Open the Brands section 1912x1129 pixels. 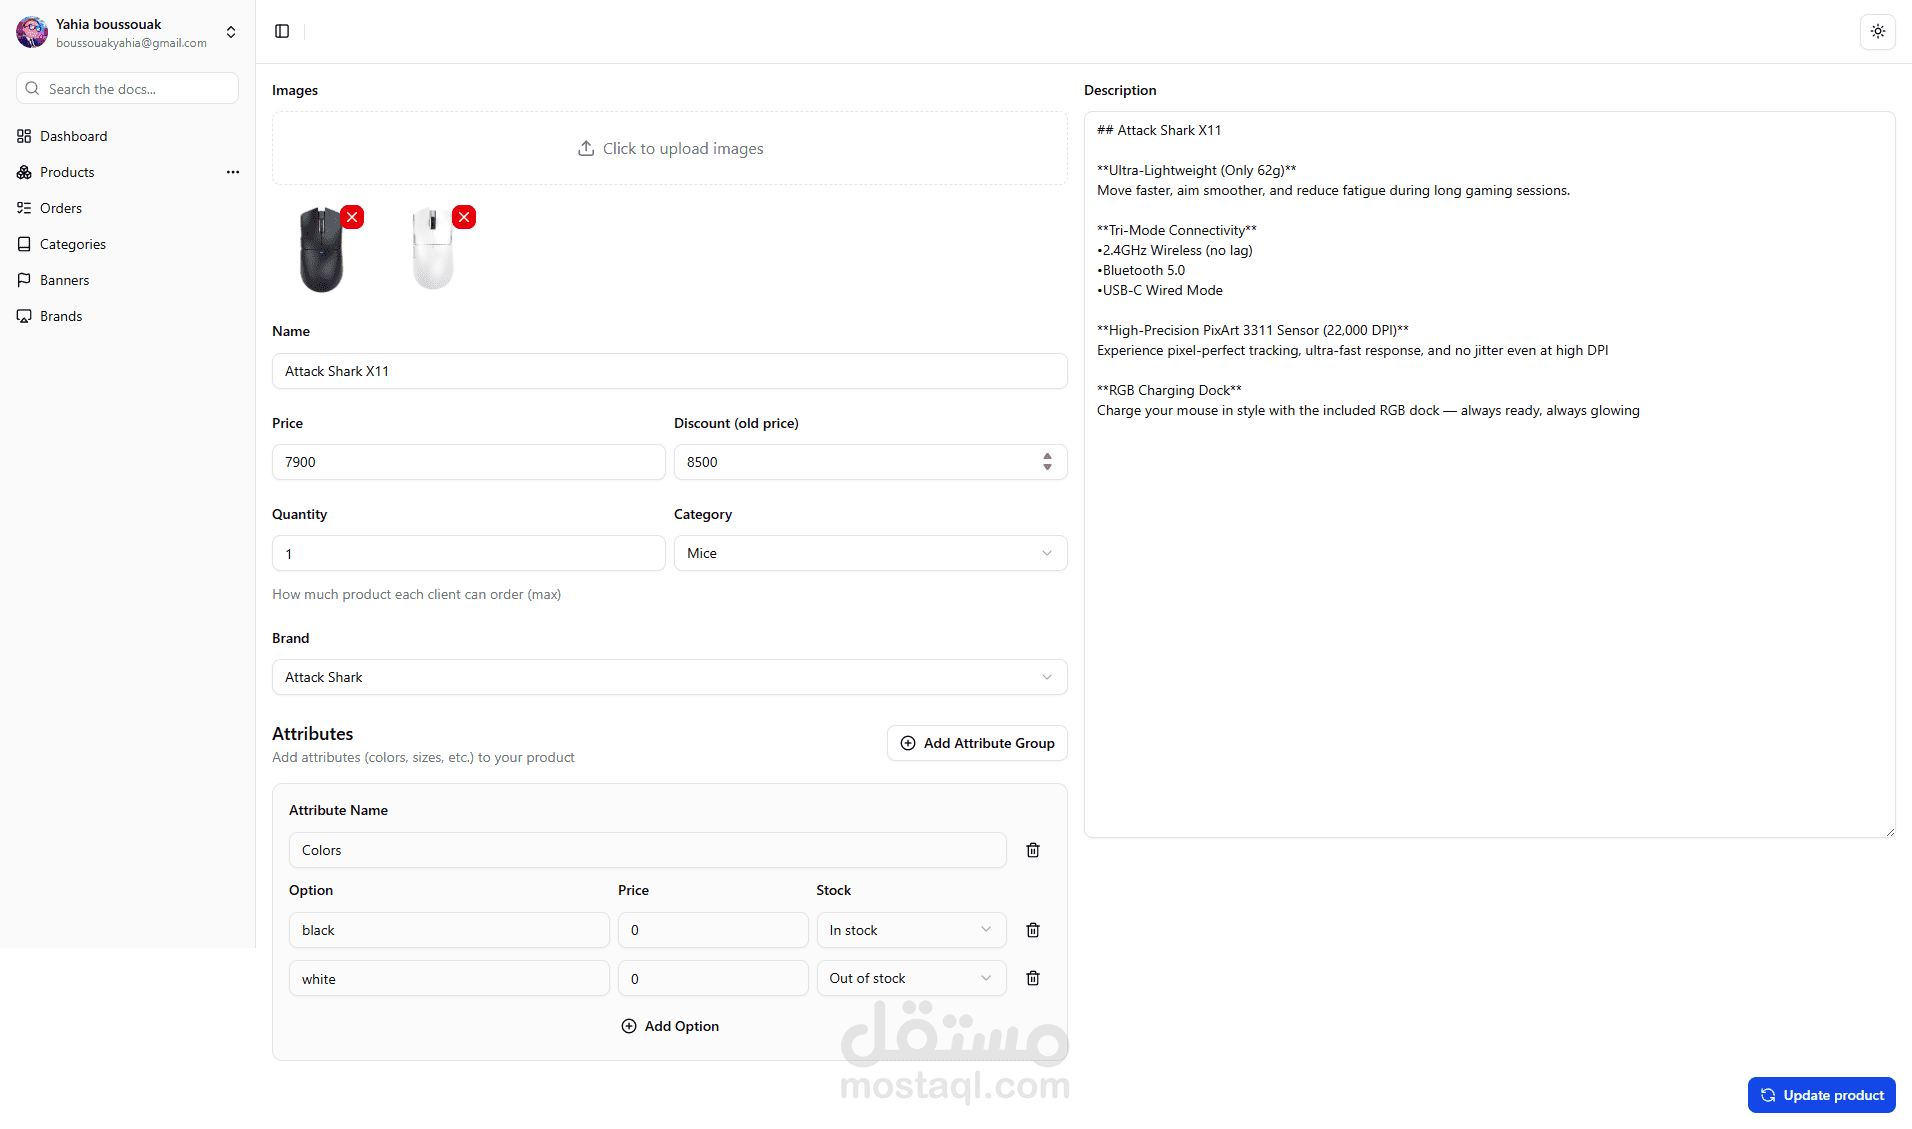[128, 316]
